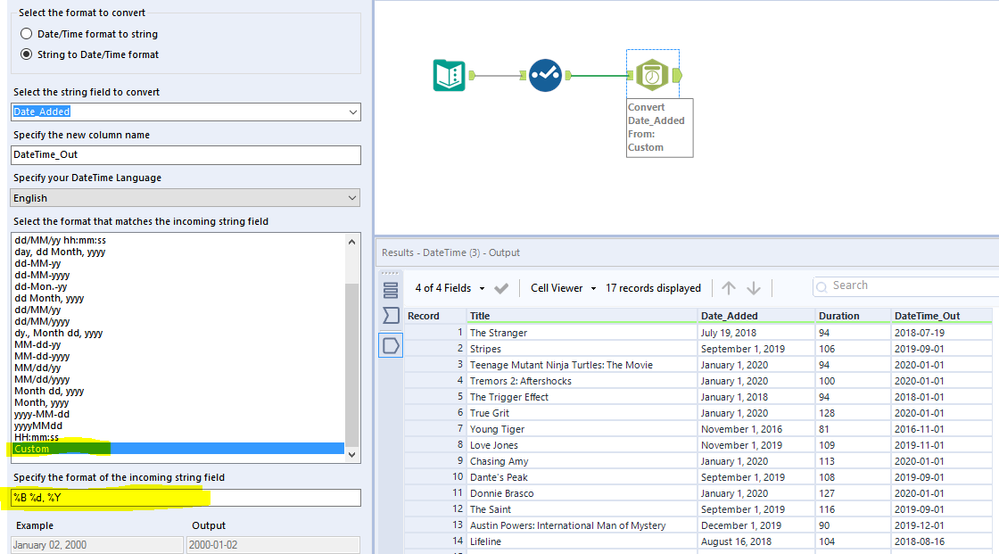
Task: Select the DateTime tool on canvas
Action: click(x=652, y=75)
